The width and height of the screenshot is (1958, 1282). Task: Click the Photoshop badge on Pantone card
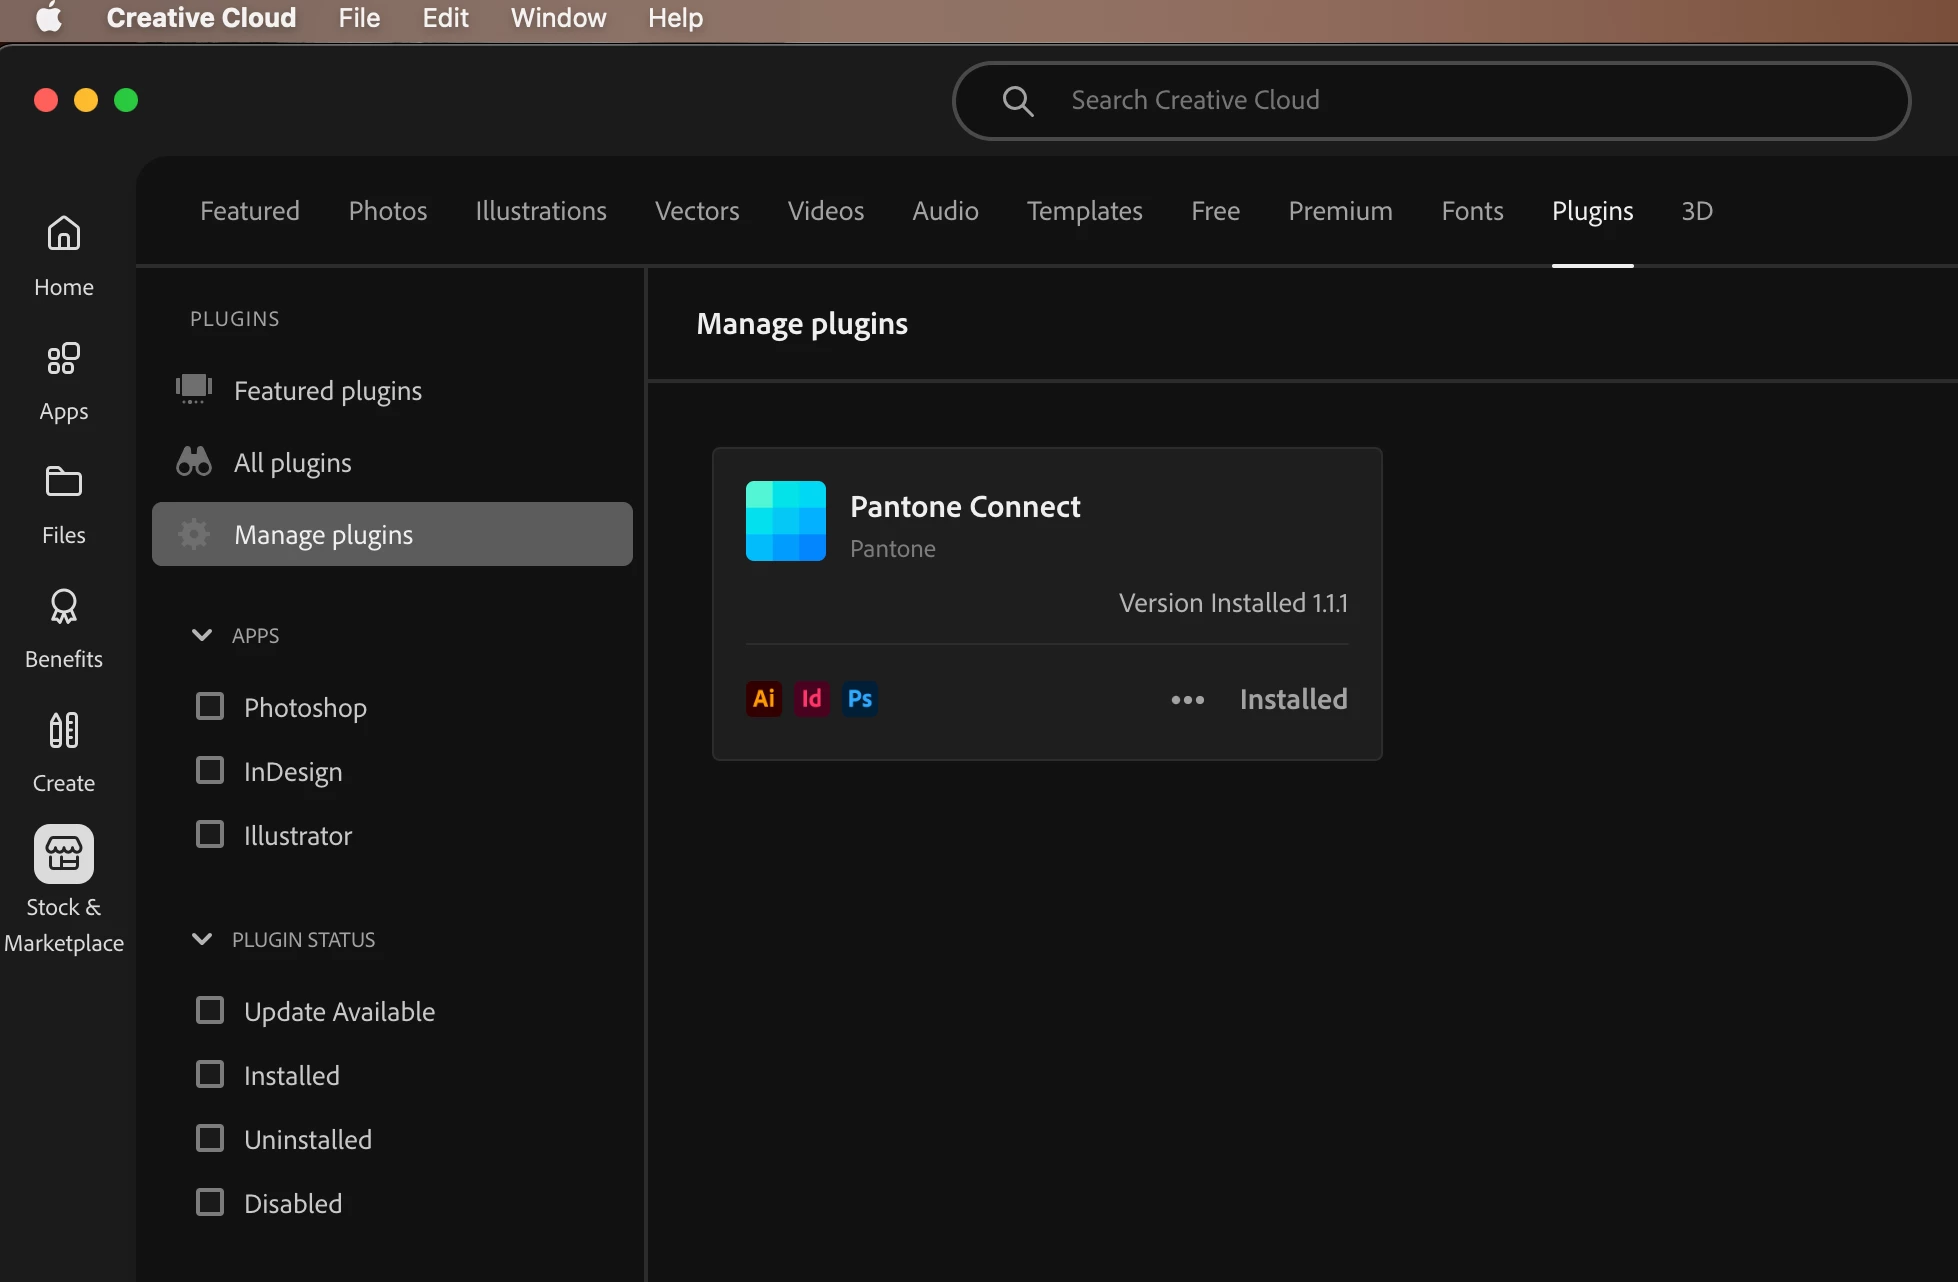(x=860, y=699)
